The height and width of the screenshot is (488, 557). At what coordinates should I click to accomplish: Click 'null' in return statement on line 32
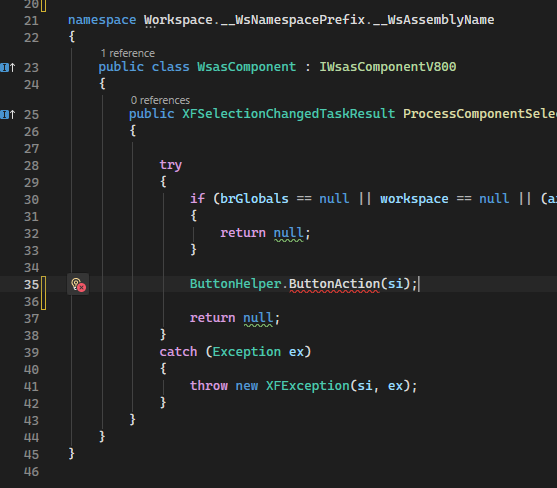pyautogui.click(x=288, y=233)
